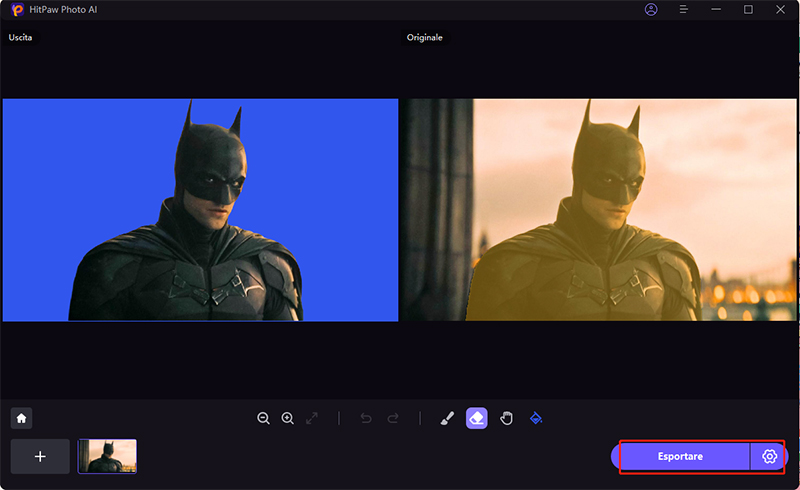
Task: Maximize the HitPaw window
Action: pyautogui.click(x=748, y=10)
